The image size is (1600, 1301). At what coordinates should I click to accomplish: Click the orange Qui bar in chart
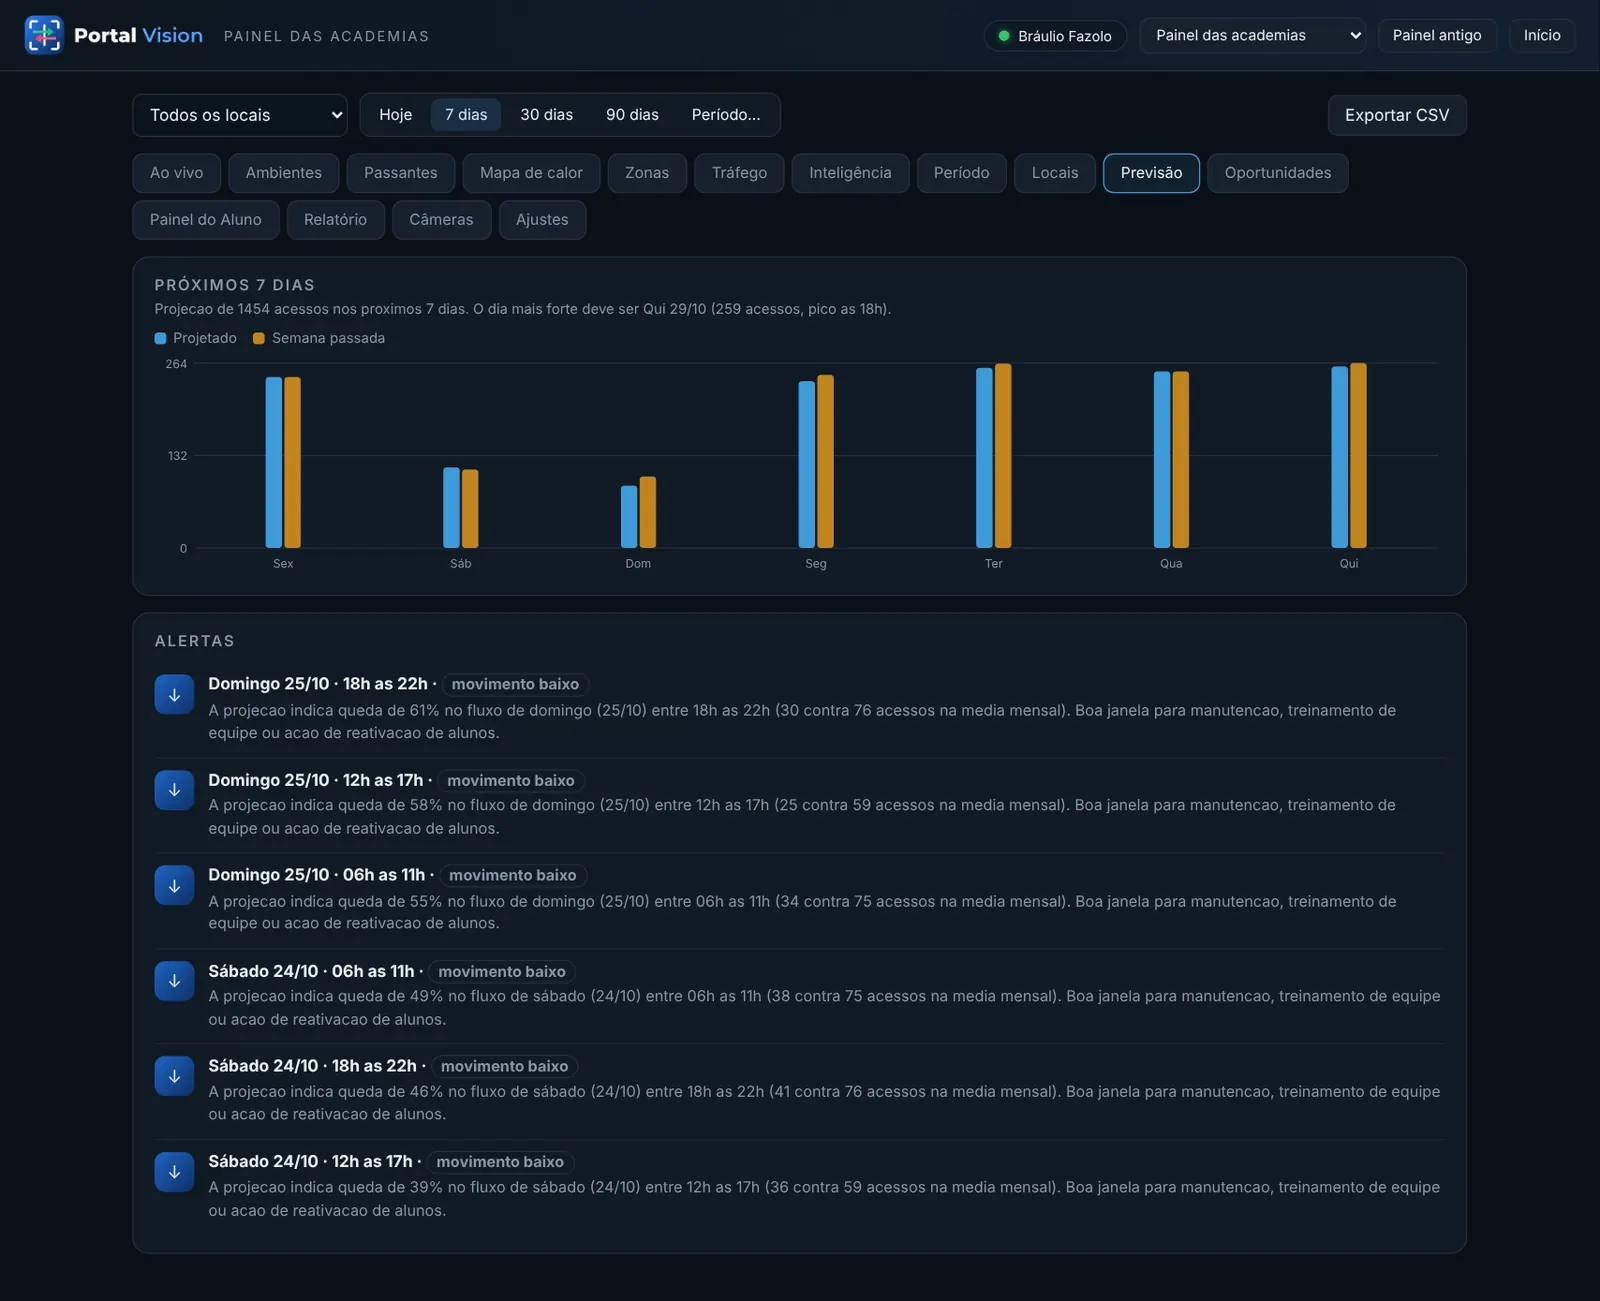tap(1358, 455)
